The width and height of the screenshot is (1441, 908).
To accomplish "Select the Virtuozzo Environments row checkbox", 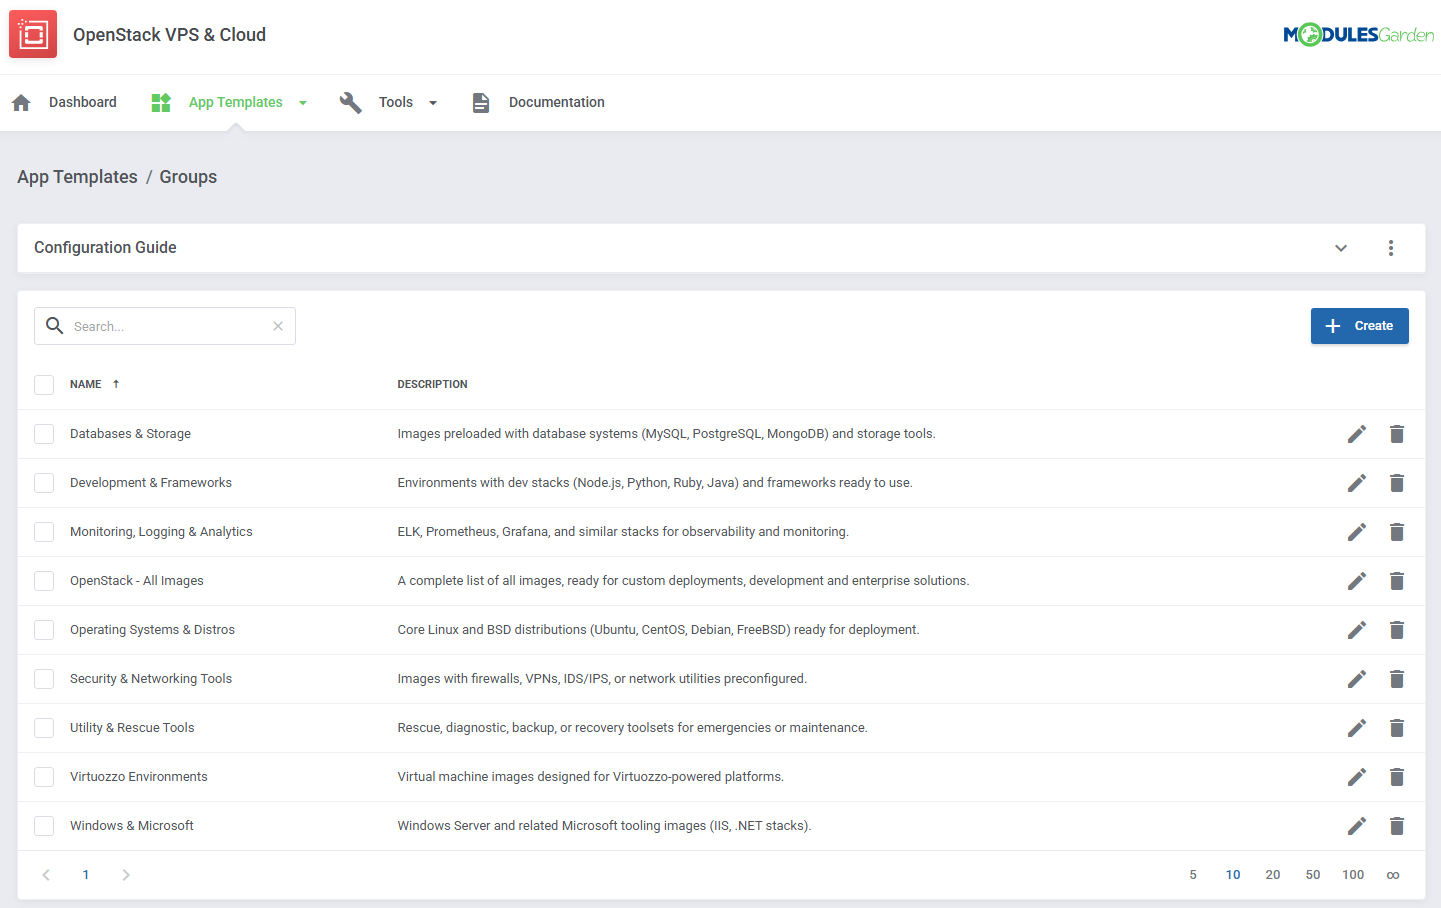I will tap(44, 776).
